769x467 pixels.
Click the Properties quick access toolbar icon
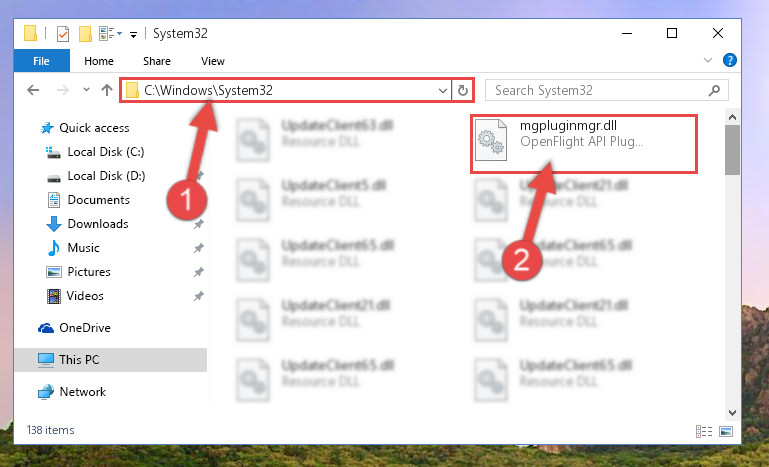point(63,34)
